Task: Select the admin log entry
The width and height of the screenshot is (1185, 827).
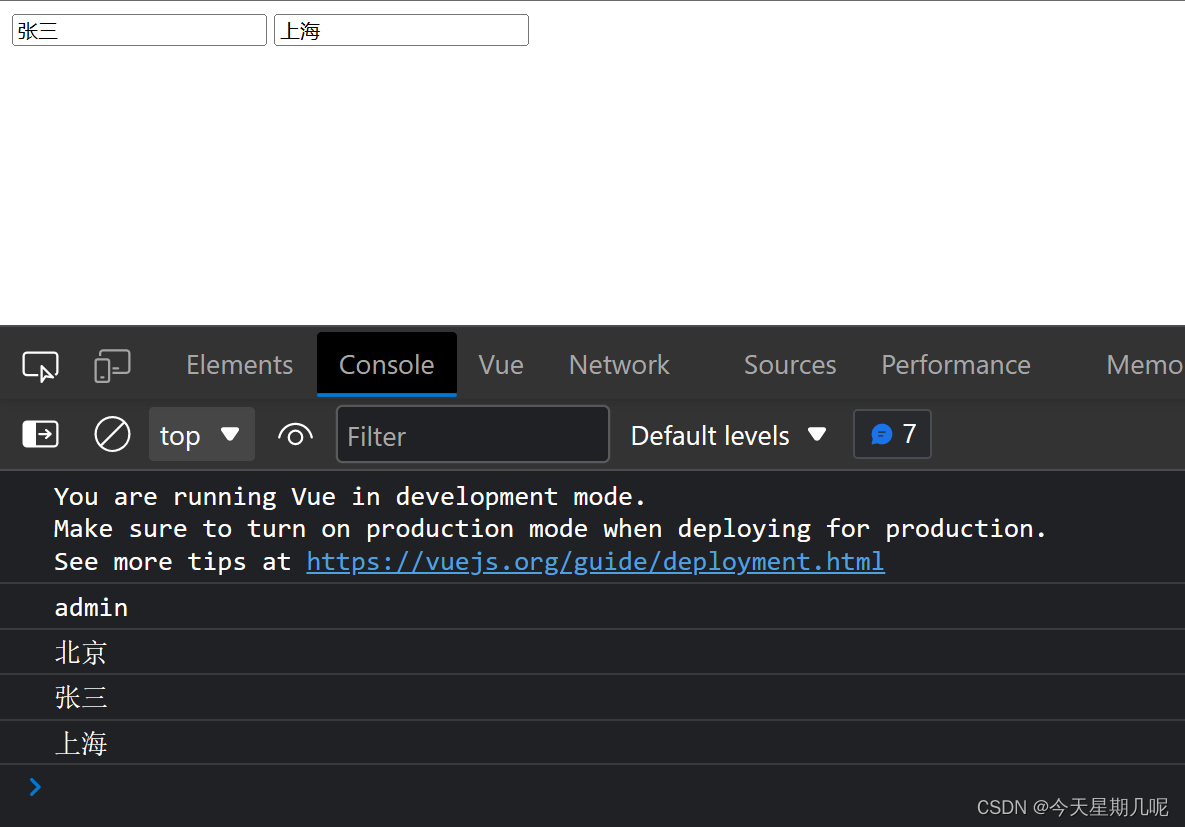Action: pos(91,607)
